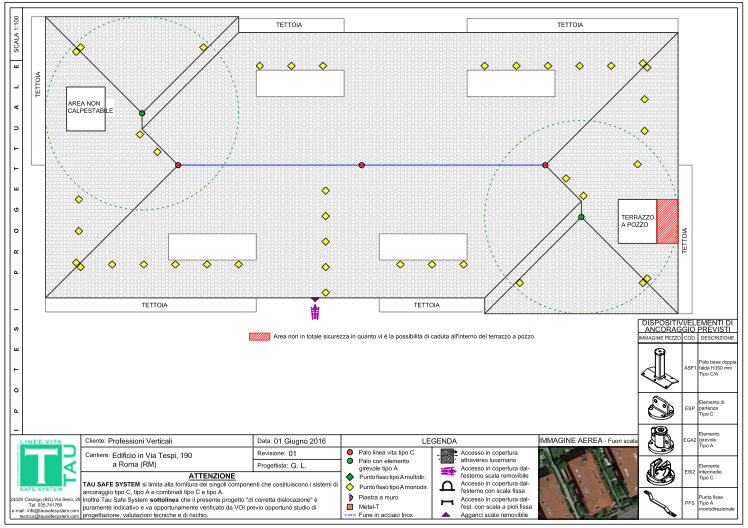748x528 pixels.
Task: Click the 'DISPOSITIVI/ELEMENTI DI ANCORAGGIO PREVISTI' table title
Action: tap(687, 326)
